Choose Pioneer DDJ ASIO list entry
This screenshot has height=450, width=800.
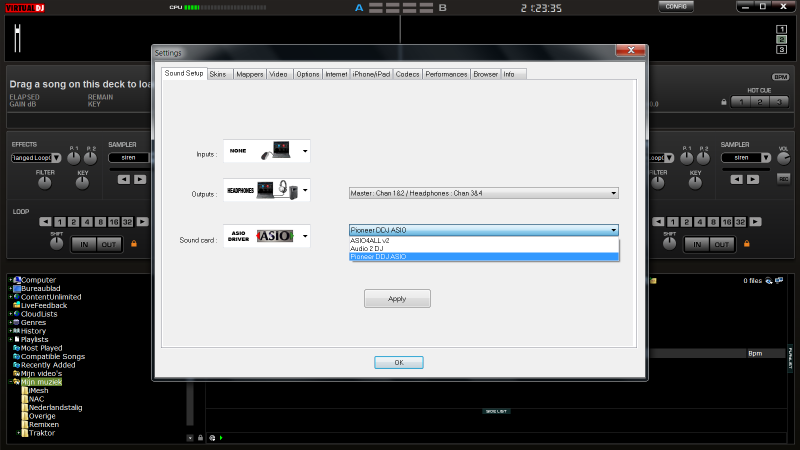click(484, 257)
